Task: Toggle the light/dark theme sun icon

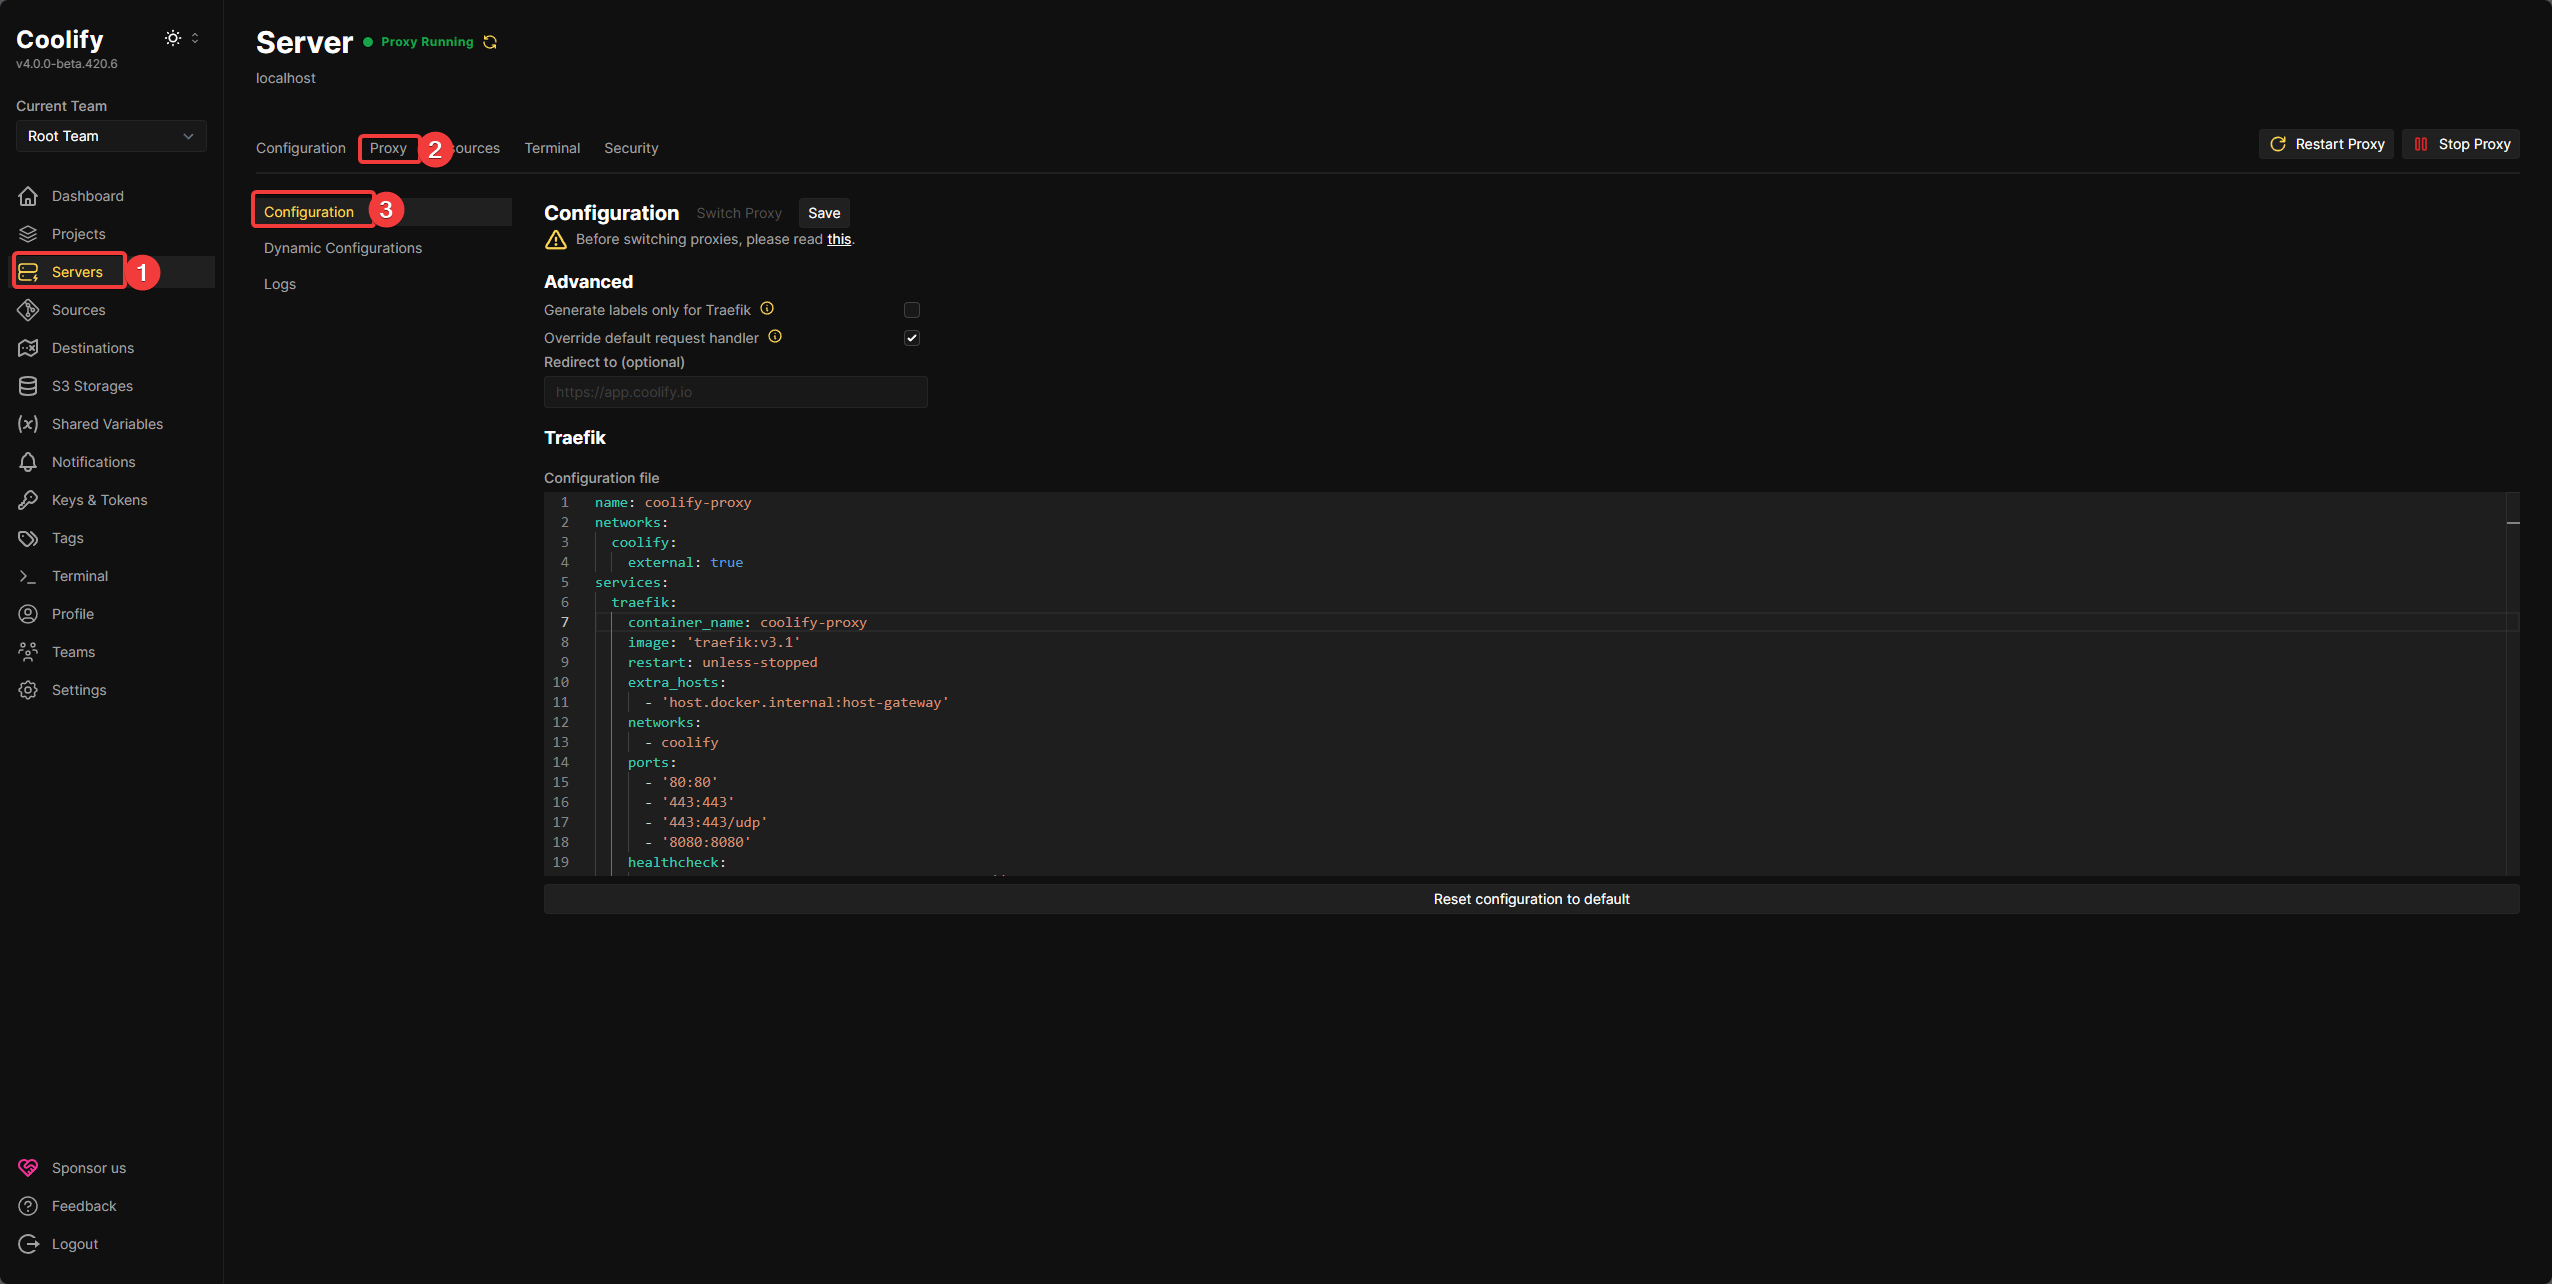Action: click(x=173, y=38)
